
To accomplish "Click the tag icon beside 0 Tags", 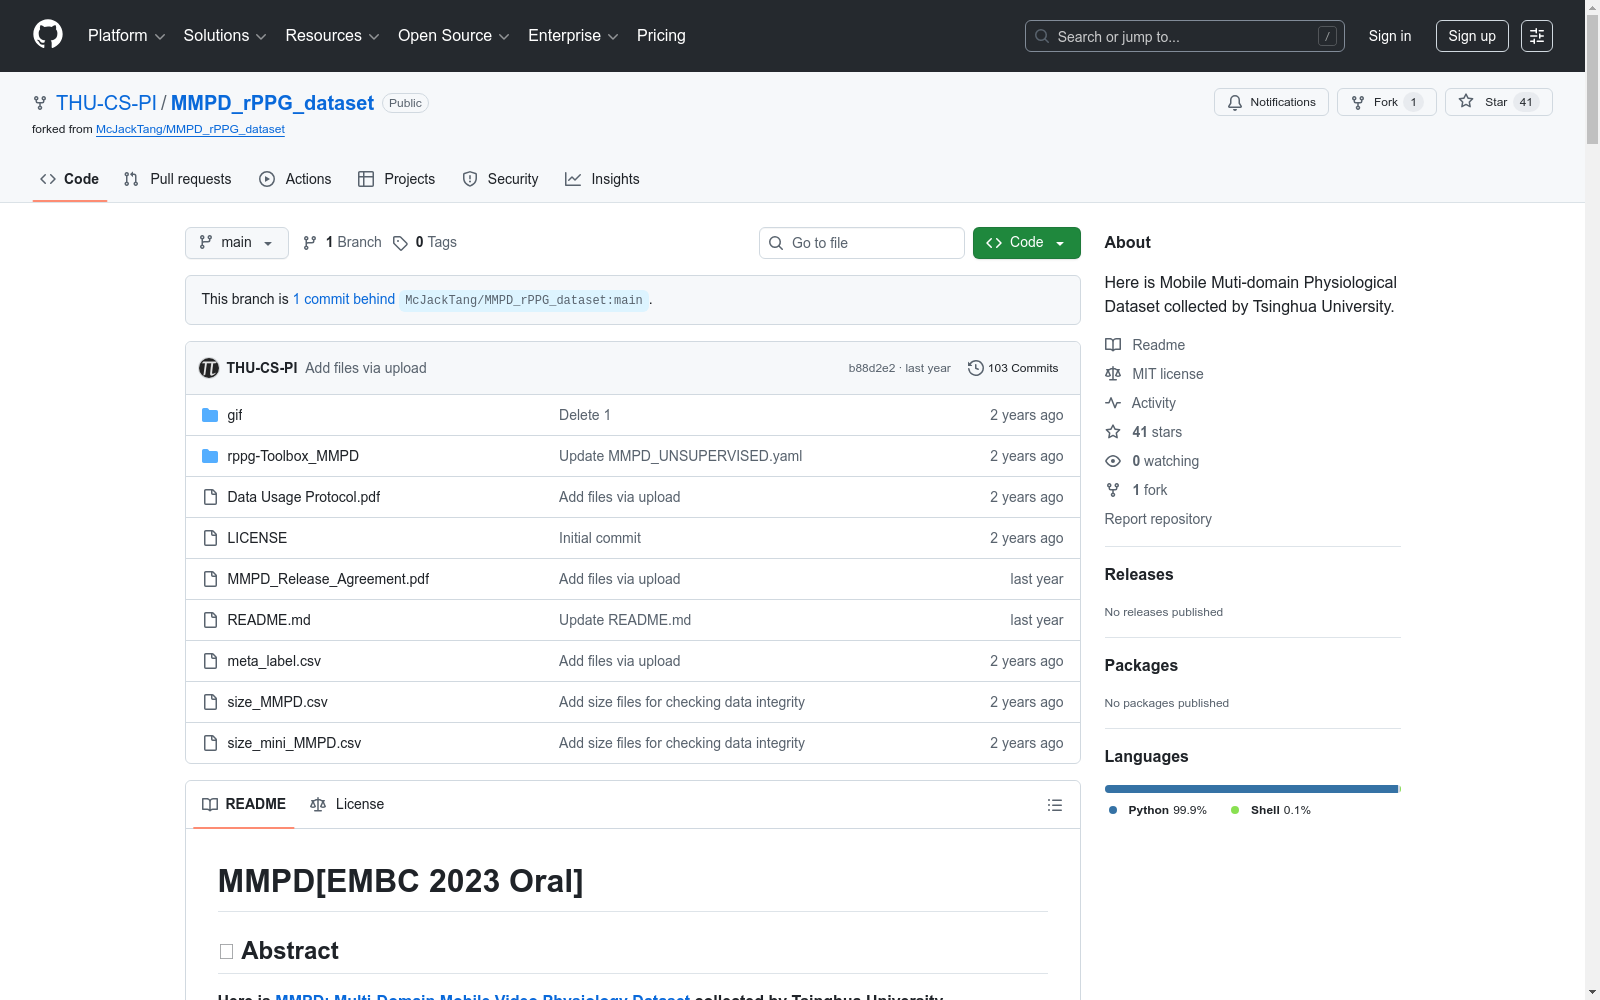I will tap(400, 243).
